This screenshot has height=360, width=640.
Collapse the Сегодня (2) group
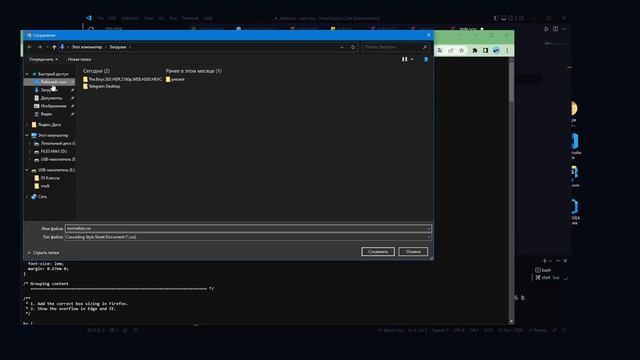point(96,71)
